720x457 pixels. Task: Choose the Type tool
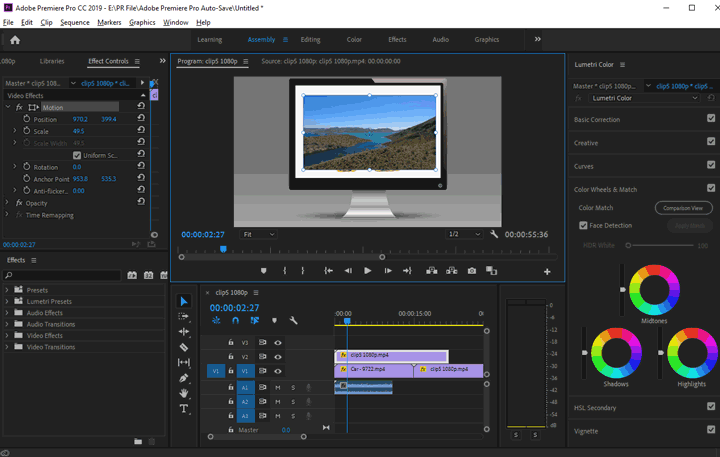click(x=184, y=409)
